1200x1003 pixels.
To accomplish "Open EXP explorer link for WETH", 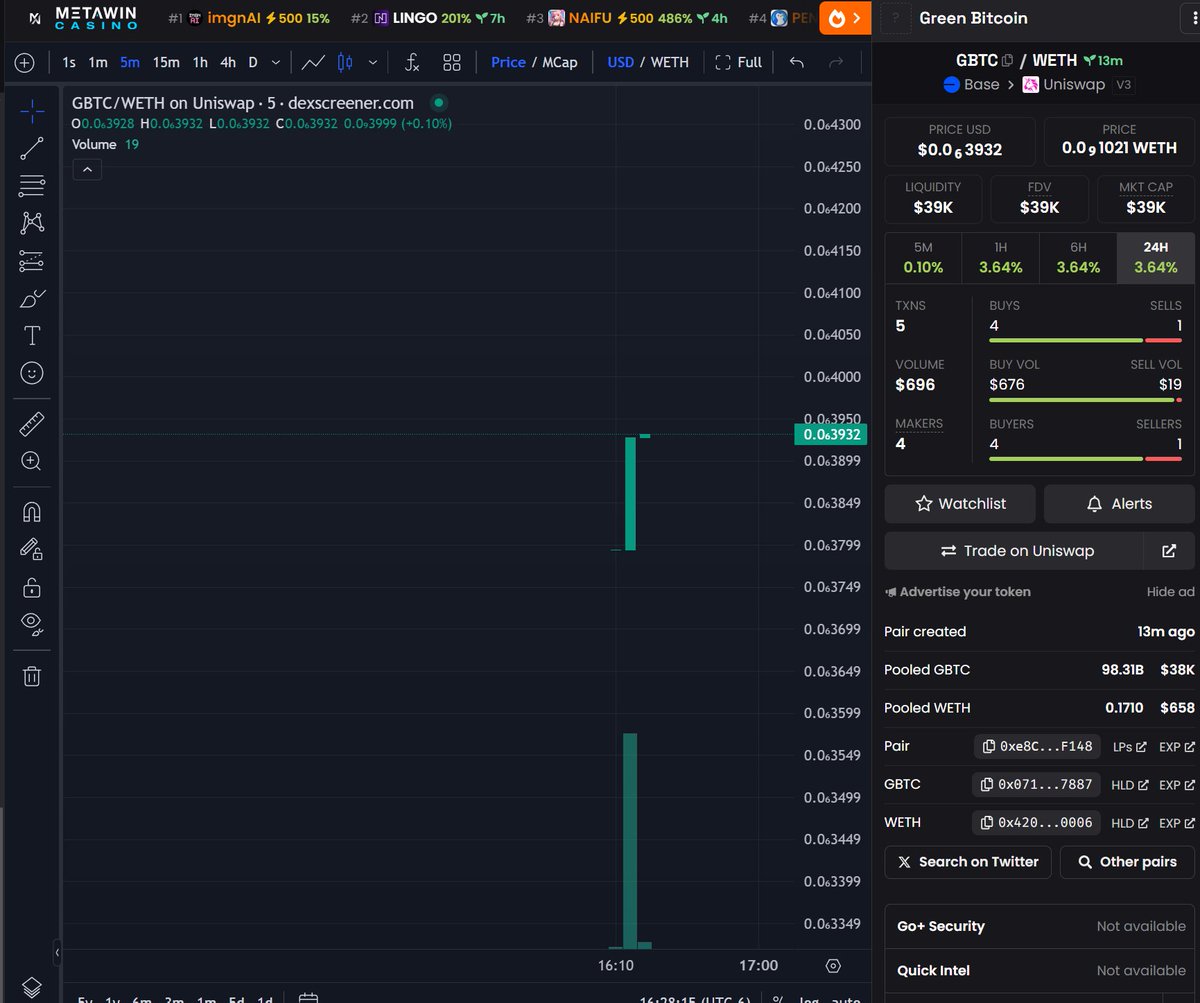I will tap(1177, 823).
